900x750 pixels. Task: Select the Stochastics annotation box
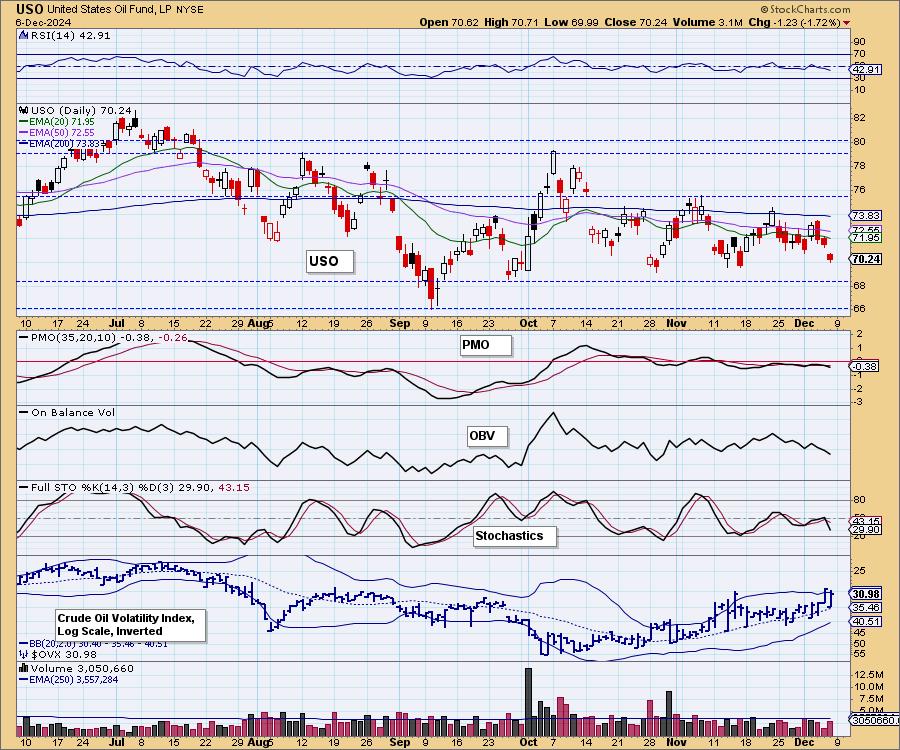pyautogui.click(x=515, y=536)
